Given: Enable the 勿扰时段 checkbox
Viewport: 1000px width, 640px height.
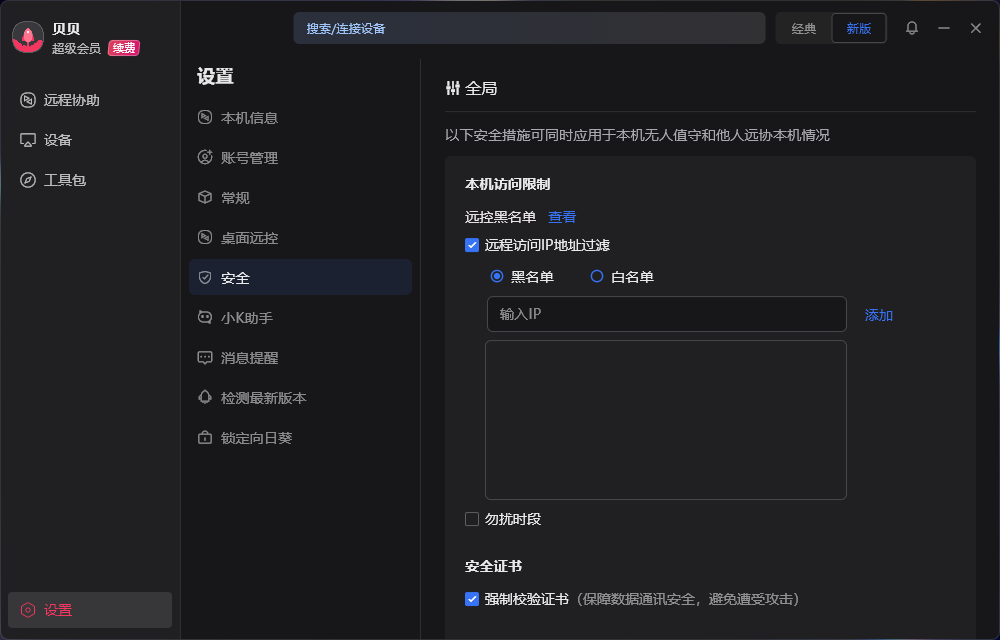Looking at the screenshot, I should [472, 519].
